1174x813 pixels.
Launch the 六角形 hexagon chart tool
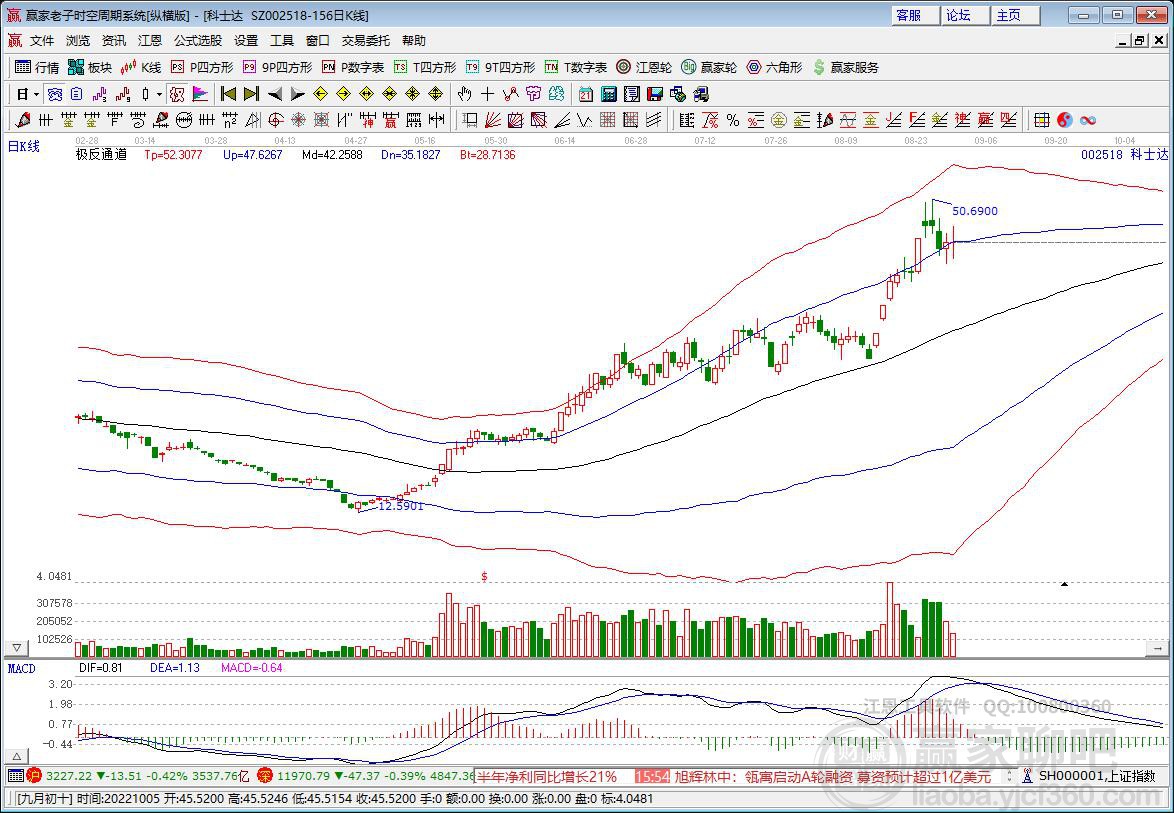coord(774,67)
